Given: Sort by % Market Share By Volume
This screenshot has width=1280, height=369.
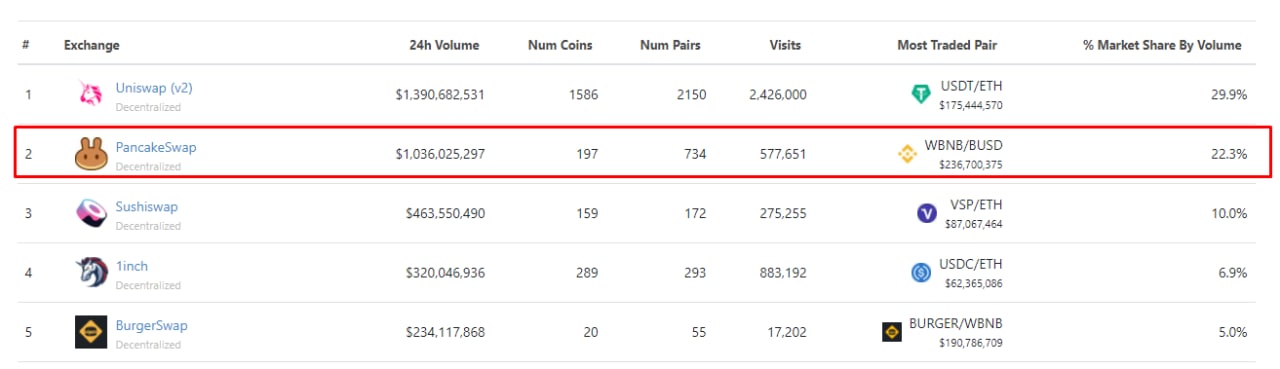Looking at the screenshot, I should point(1162,45).
